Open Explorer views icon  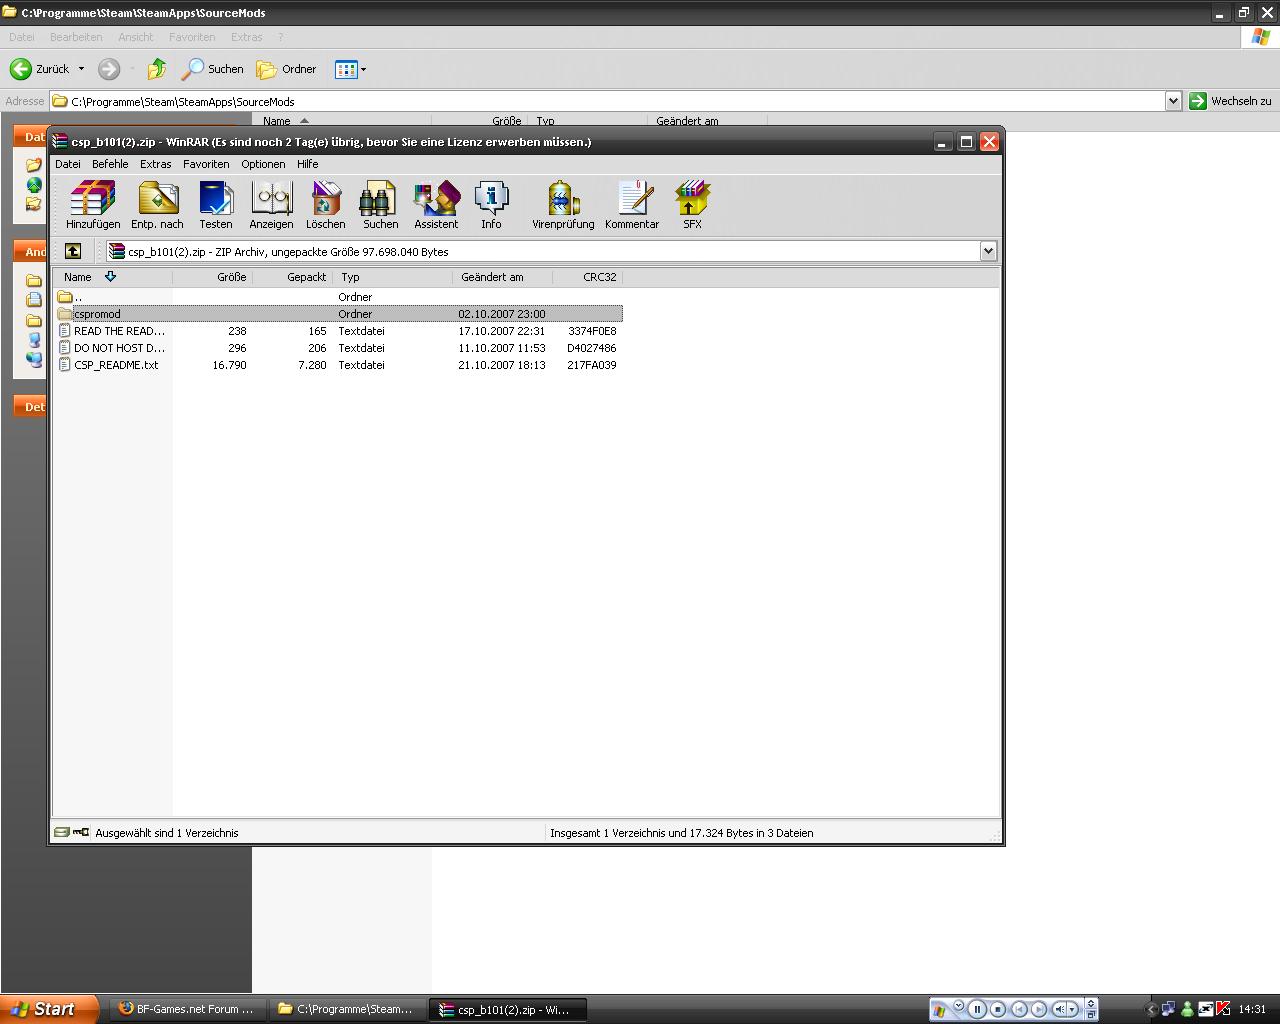click(346, 69)
